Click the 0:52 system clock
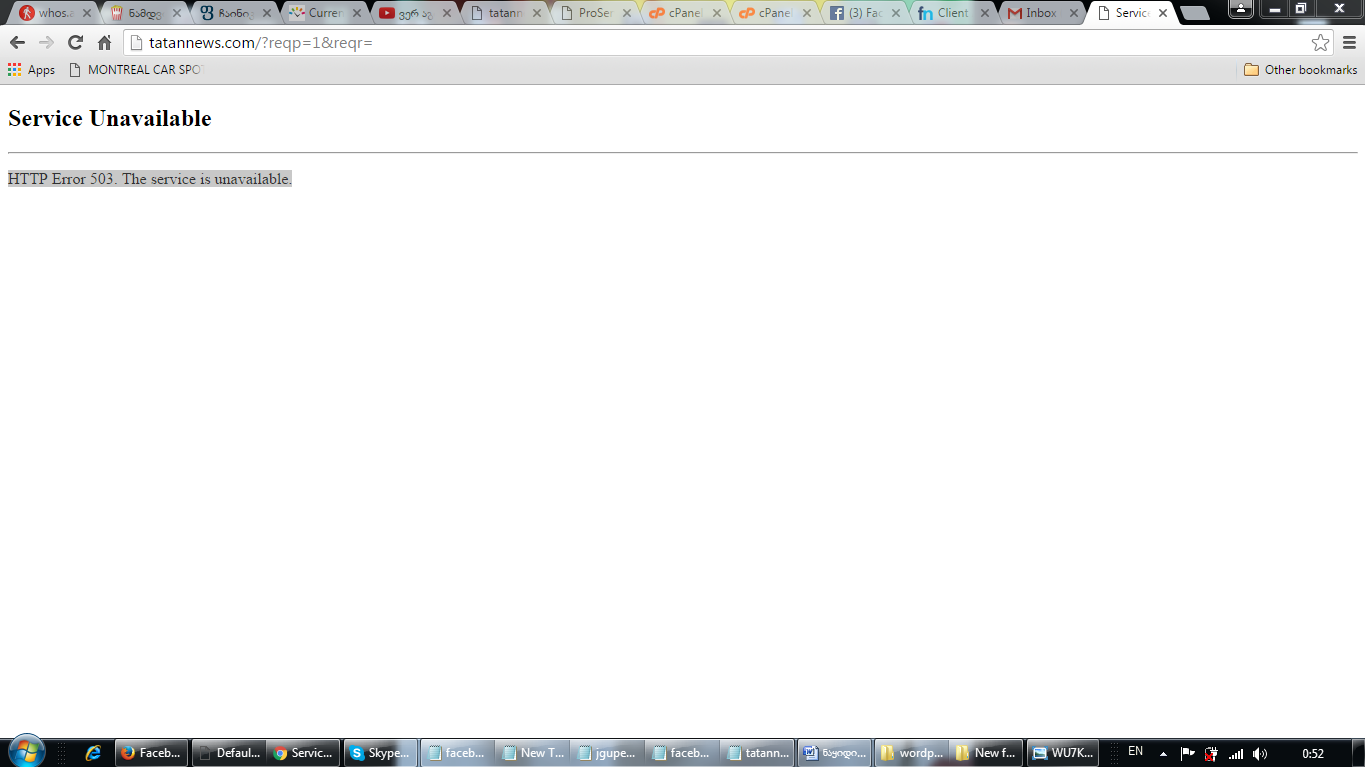 tap(1313, 754)
